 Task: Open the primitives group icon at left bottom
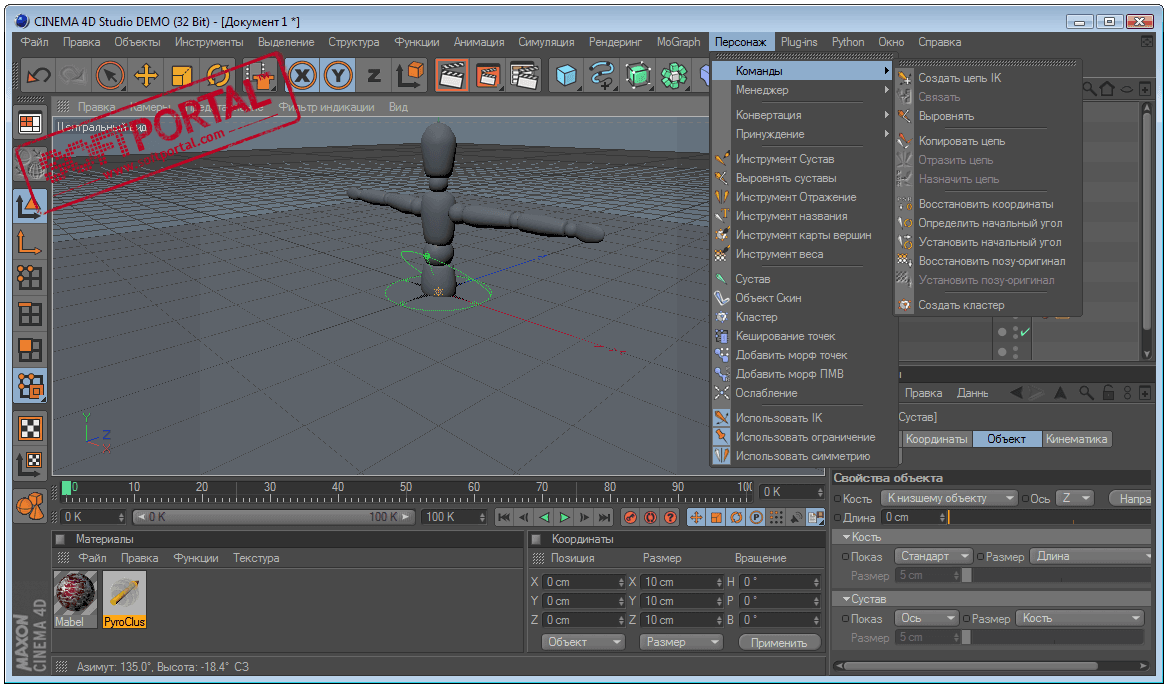(30, 506)
